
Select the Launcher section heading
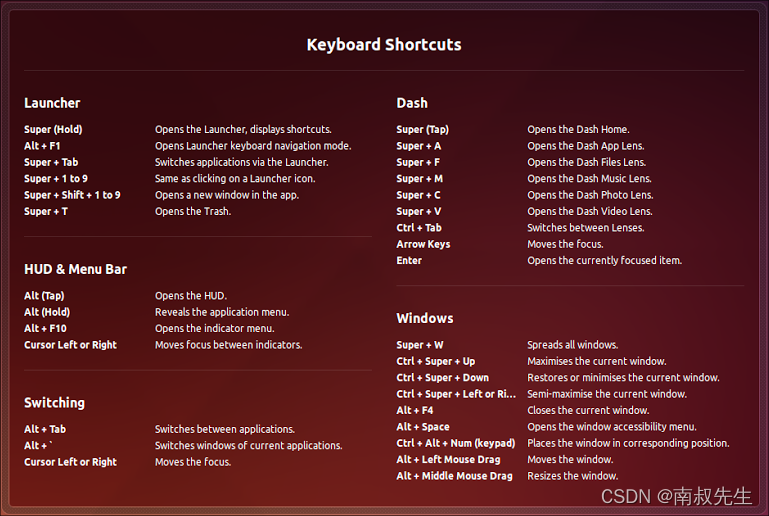tap(52, 103)
